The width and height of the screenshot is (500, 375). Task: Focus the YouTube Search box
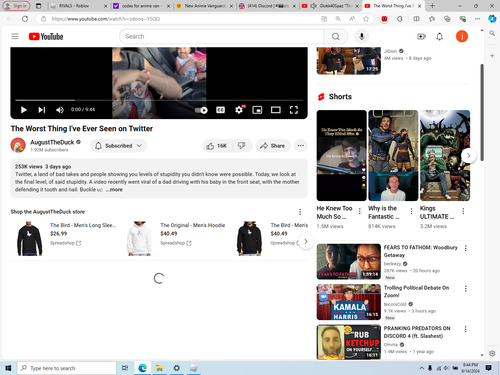(221, 36)
